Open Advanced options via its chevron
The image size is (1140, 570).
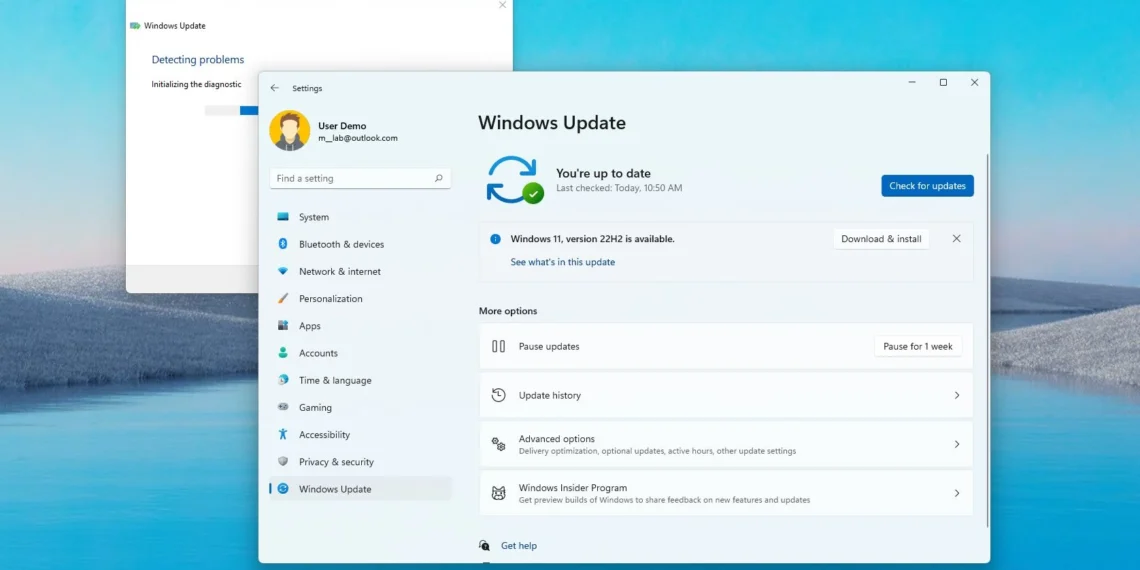(957, 444)
